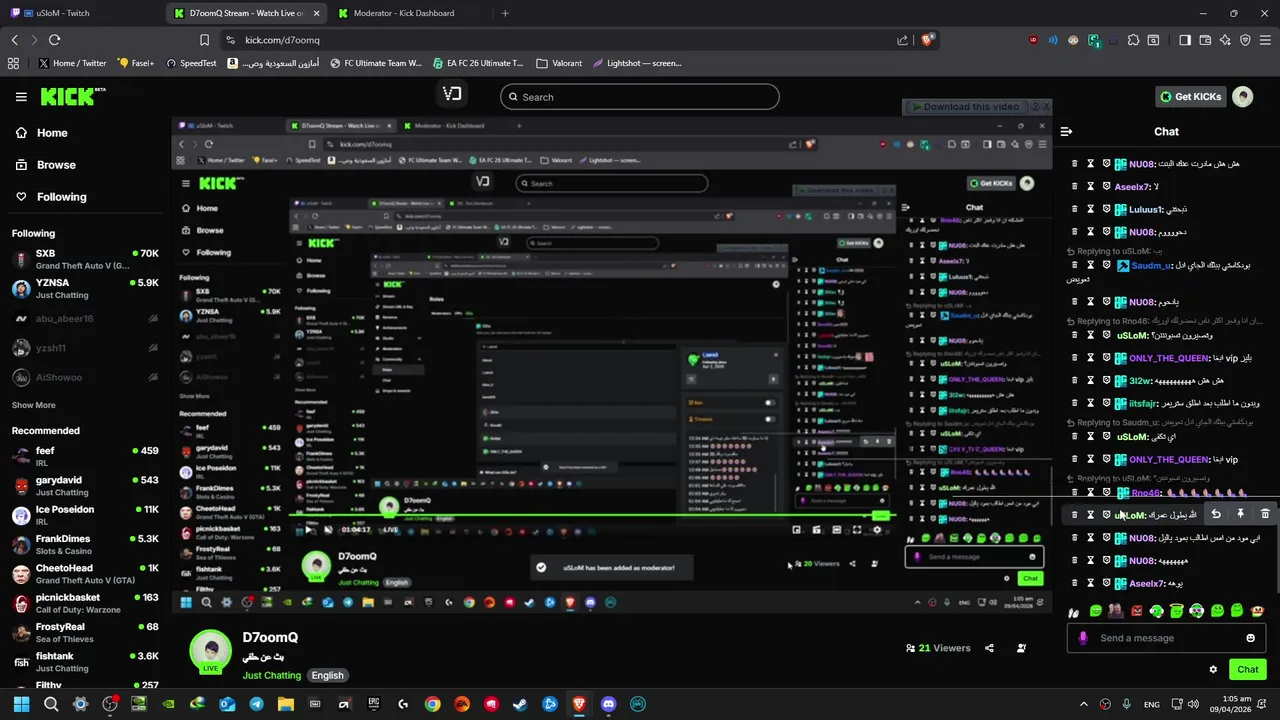
Task: Open feef recommended channel
Action: tap(85, 457)
